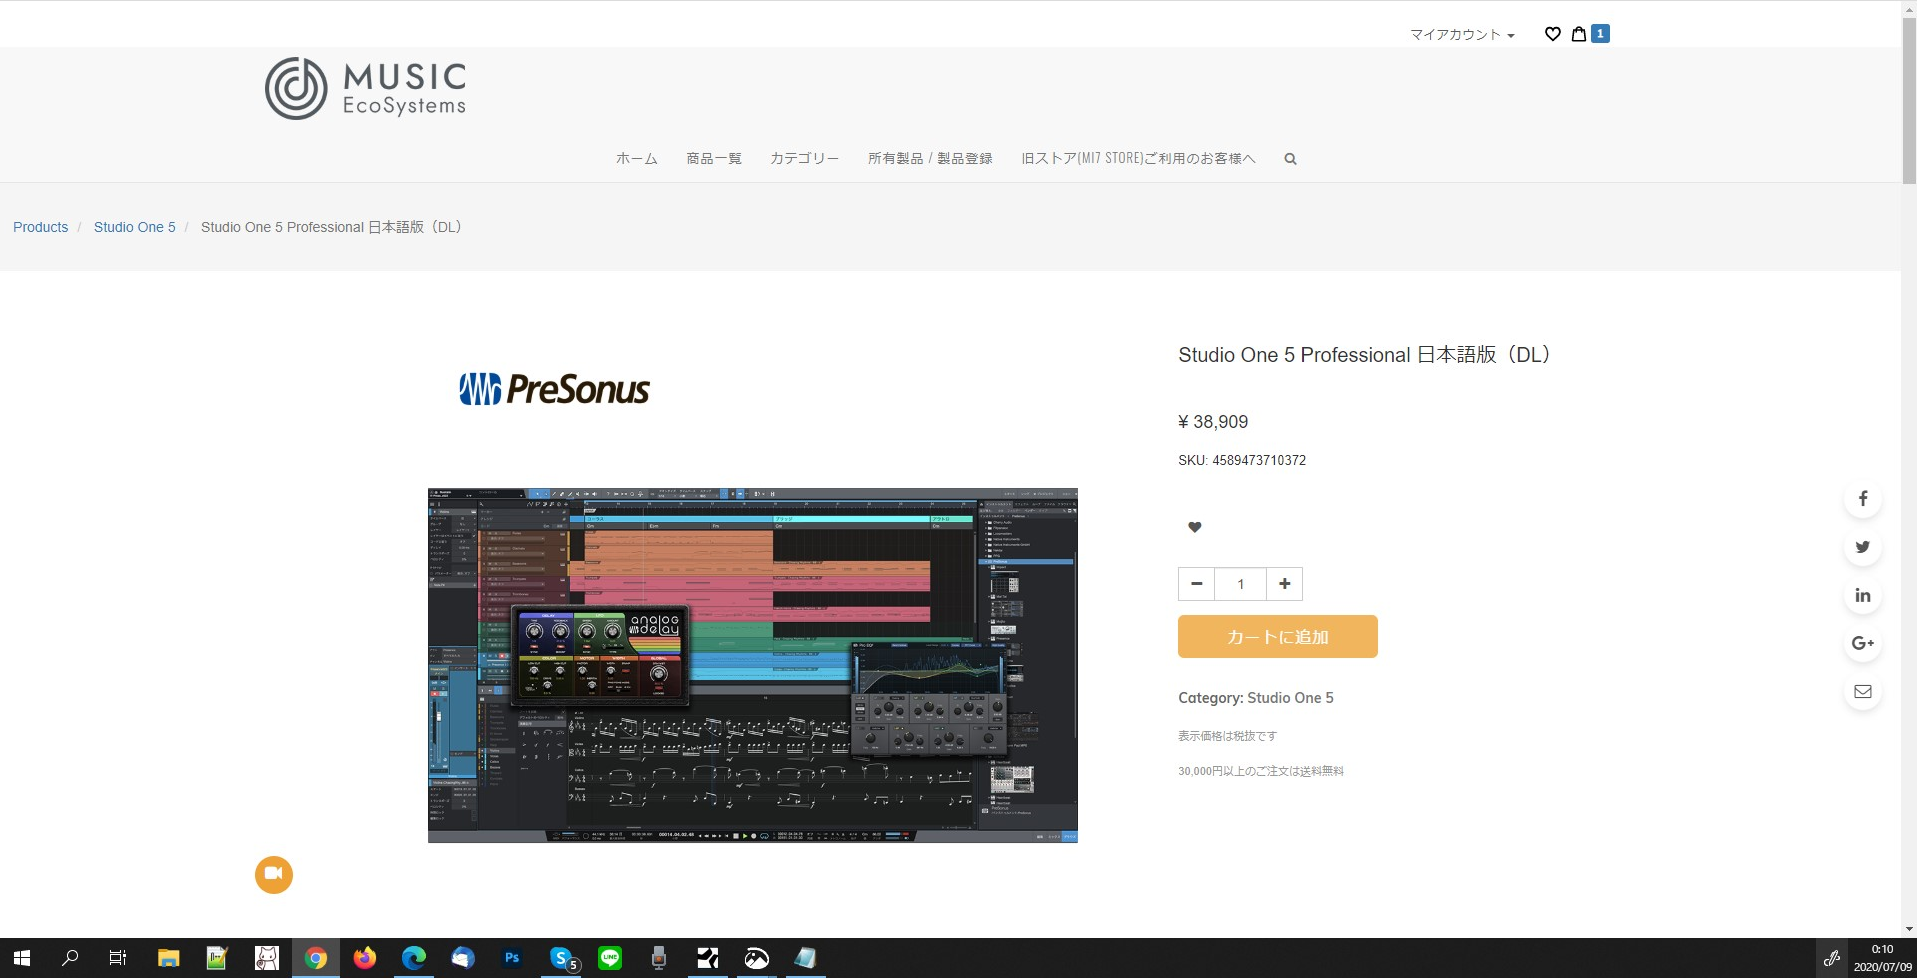Go to ホーム menu item
Viewport: 1917px width, 978px height.
[x=637, y=159]
